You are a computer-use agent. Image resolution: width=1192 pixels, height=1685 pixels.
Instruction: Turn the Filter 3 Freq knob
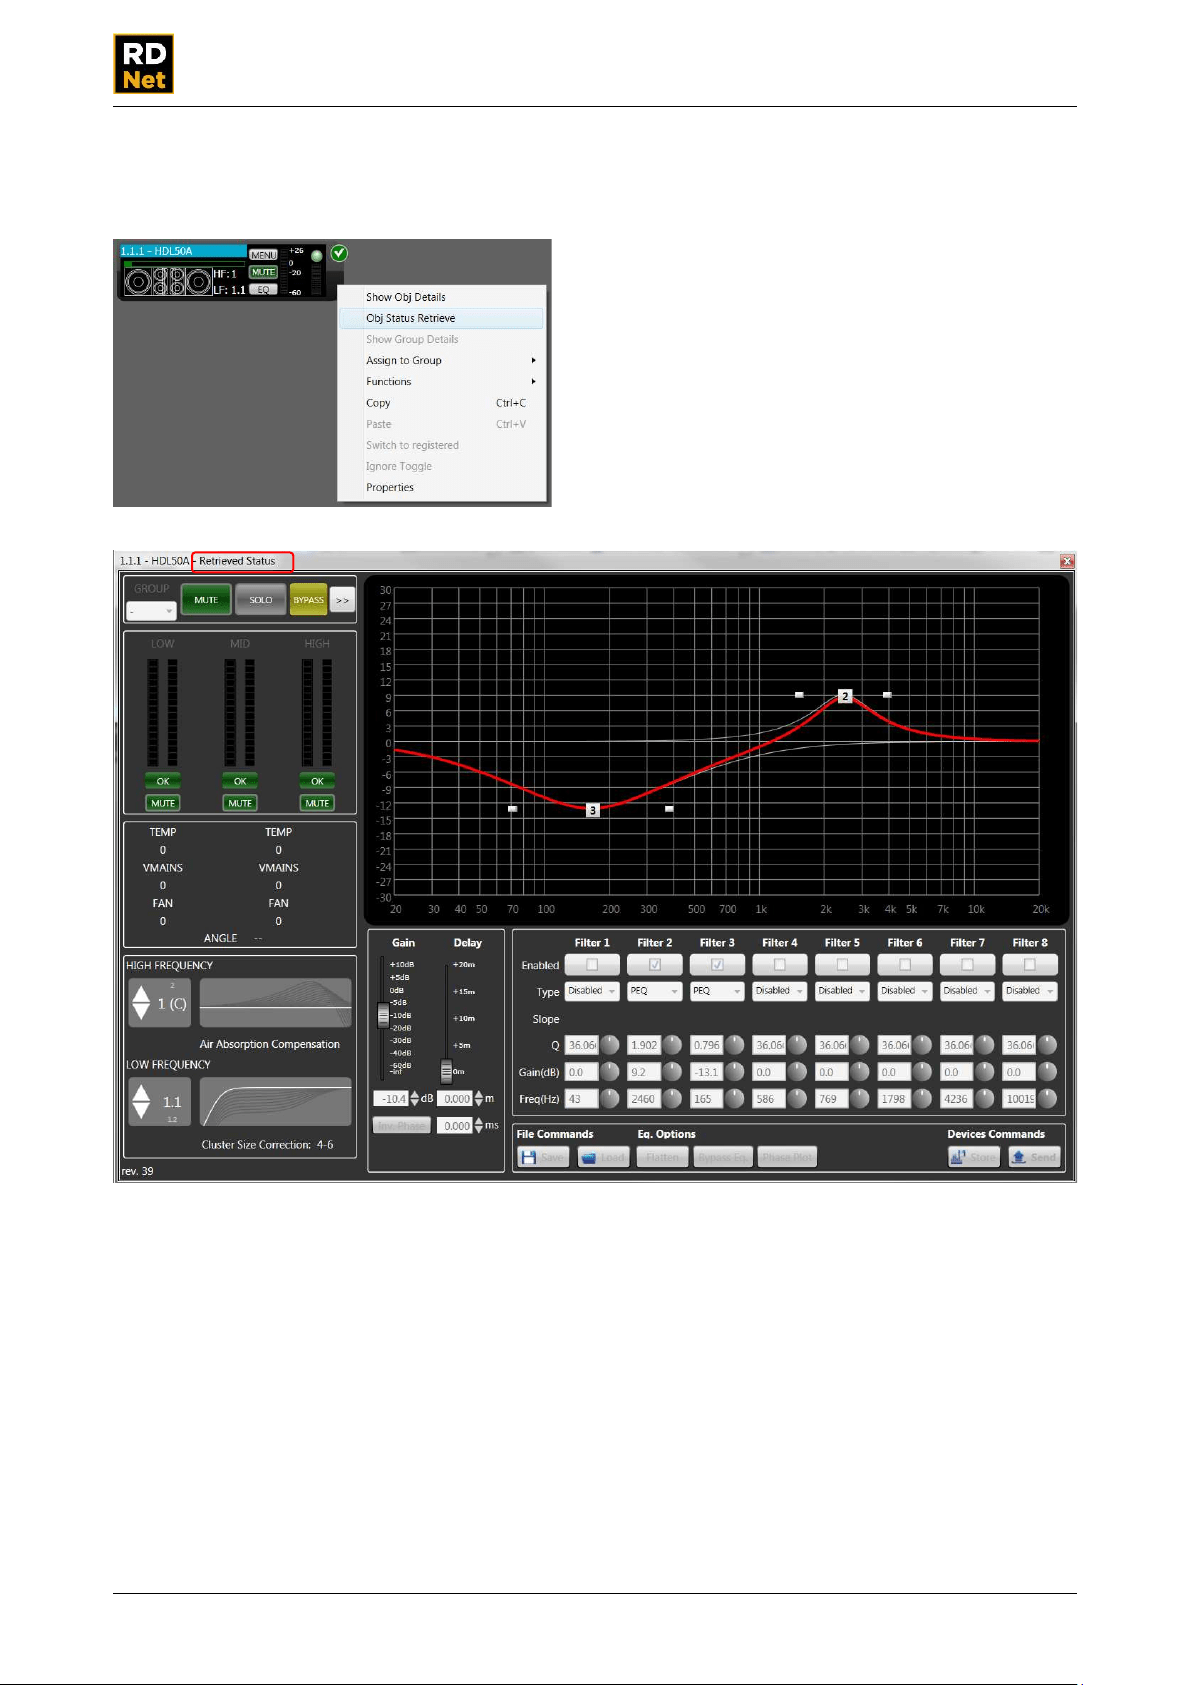pos(735,1099)
